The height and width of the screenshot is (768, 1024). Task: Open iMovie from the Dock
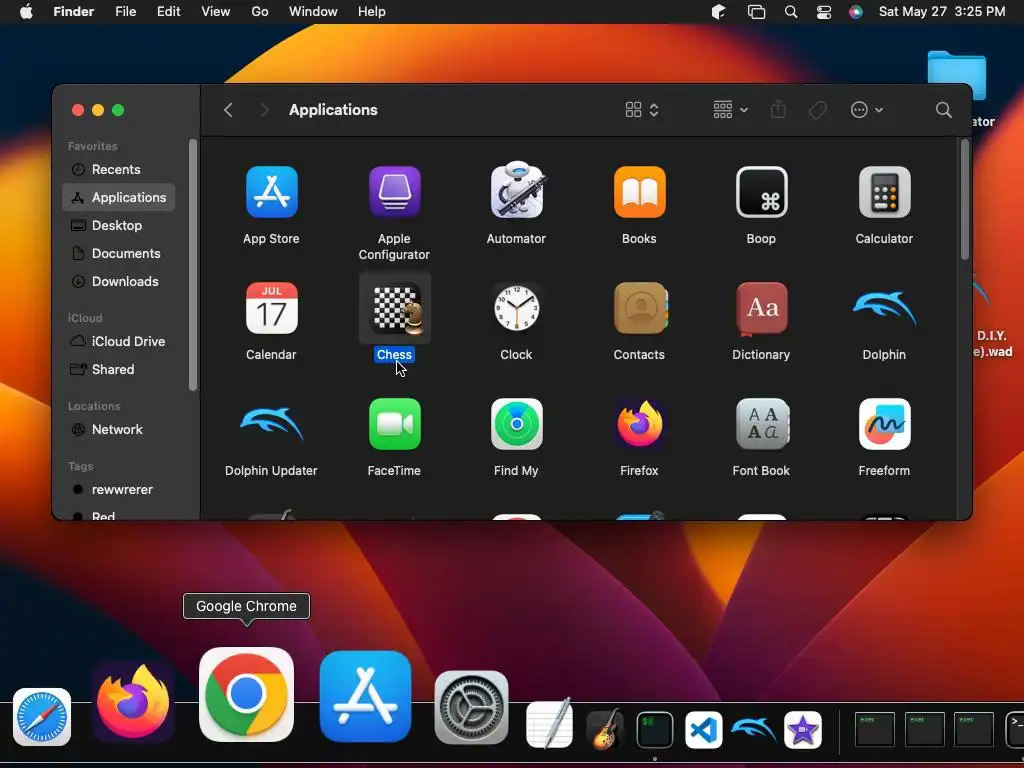click(803, 729)
